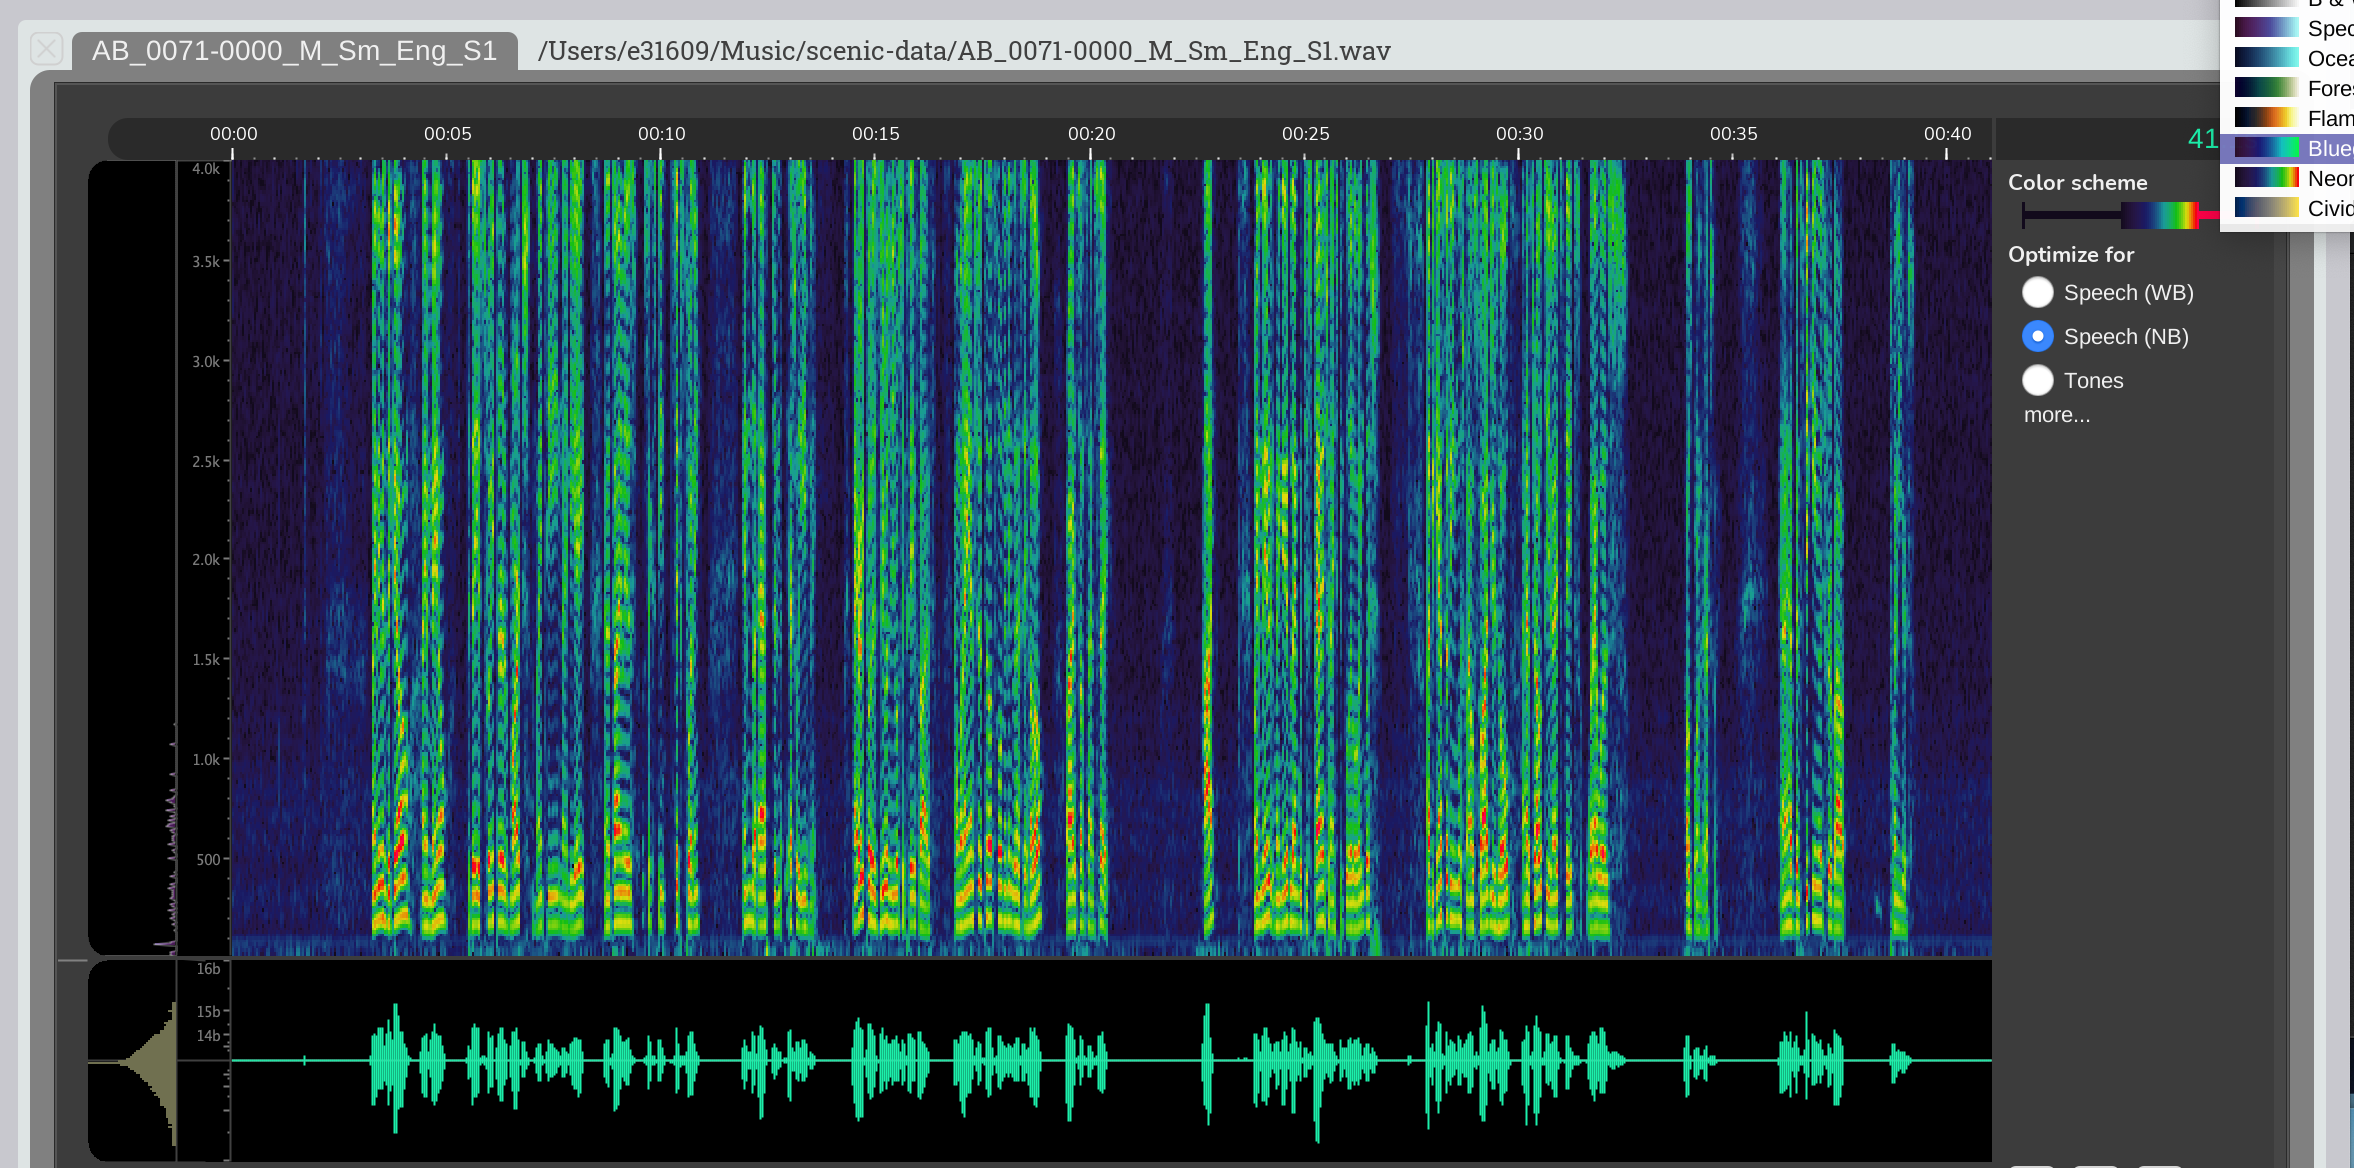Select the Tones optimization option

pyautogui.click(x=2037, y=380)
